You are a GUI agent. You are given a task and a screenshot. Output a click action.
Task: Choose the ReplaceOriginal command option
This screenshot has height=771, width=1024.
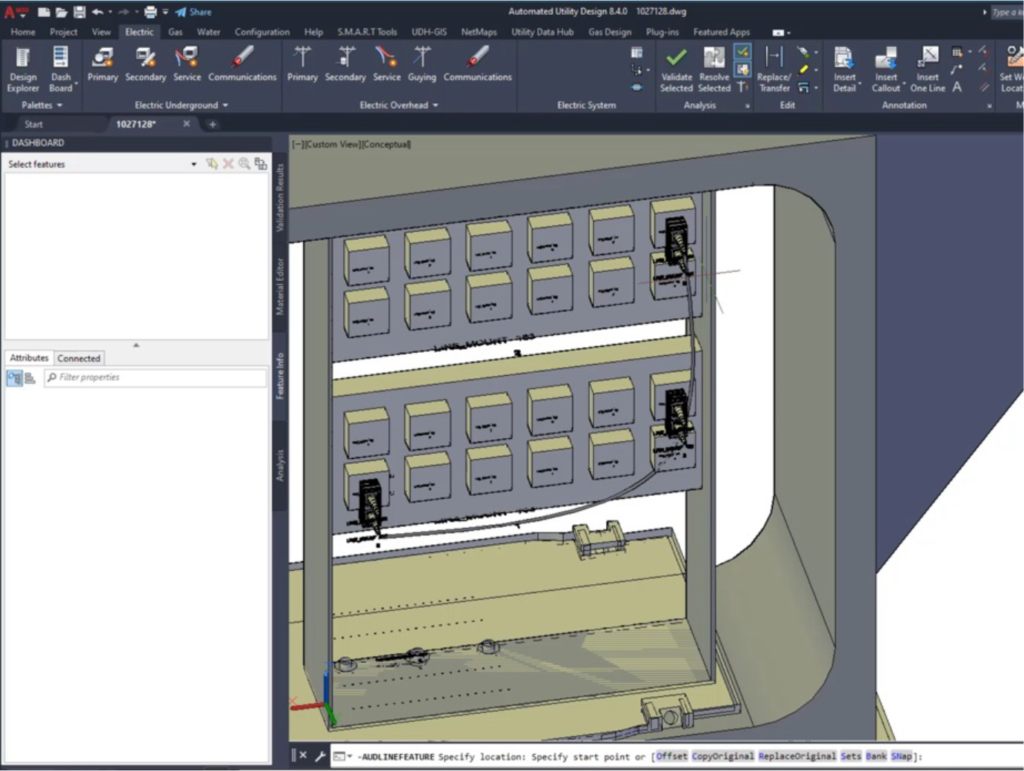pyautogui.click(x=797, y=756)
